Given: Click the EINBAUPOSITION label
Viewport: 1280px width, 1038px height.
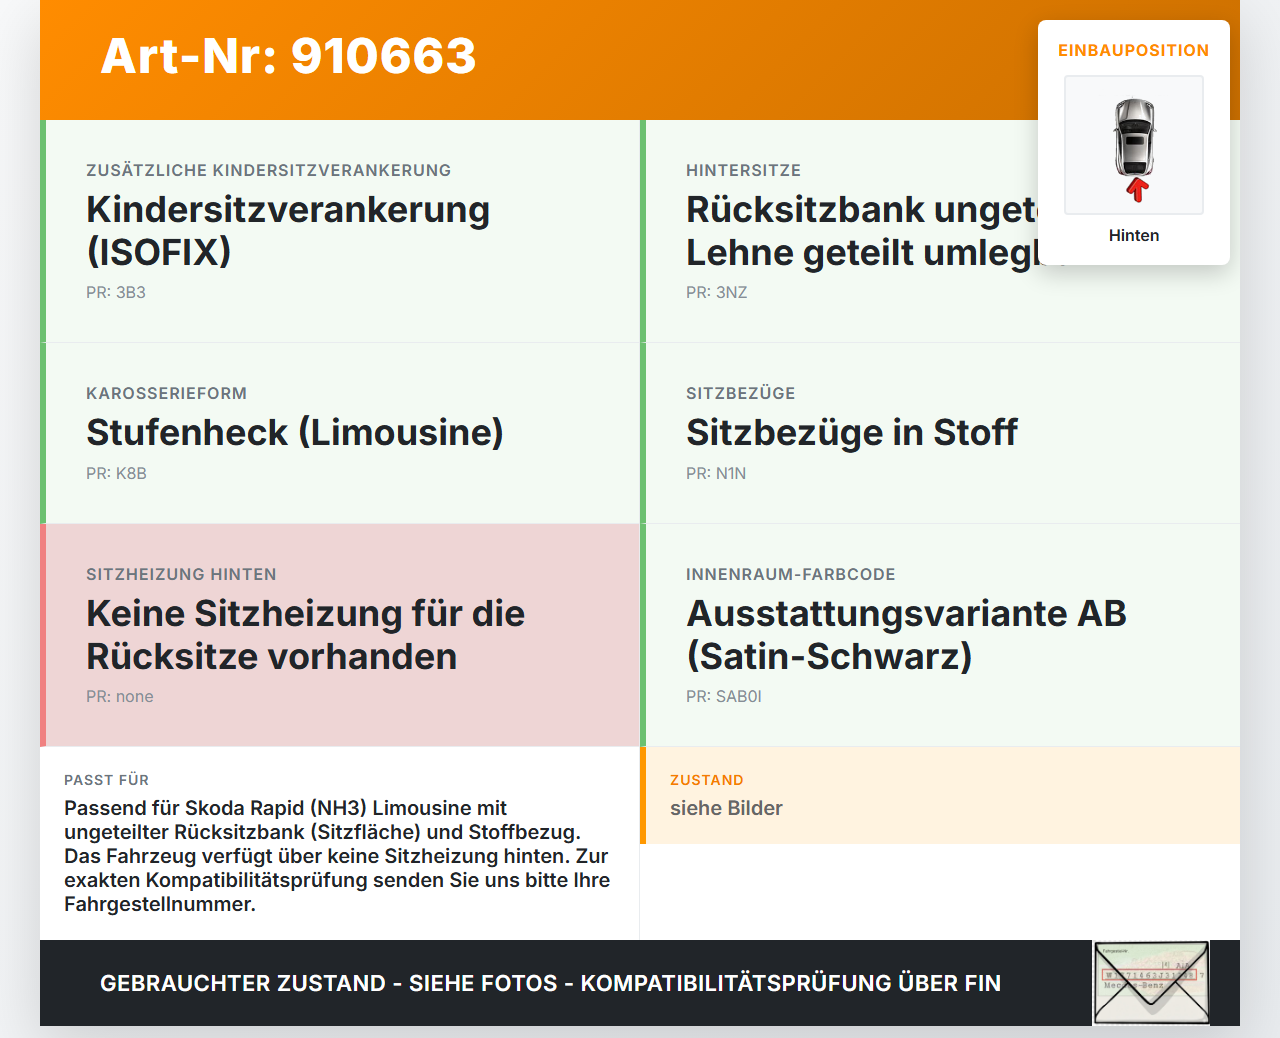Looking at the screenshot, I should tap(1134, 50).
